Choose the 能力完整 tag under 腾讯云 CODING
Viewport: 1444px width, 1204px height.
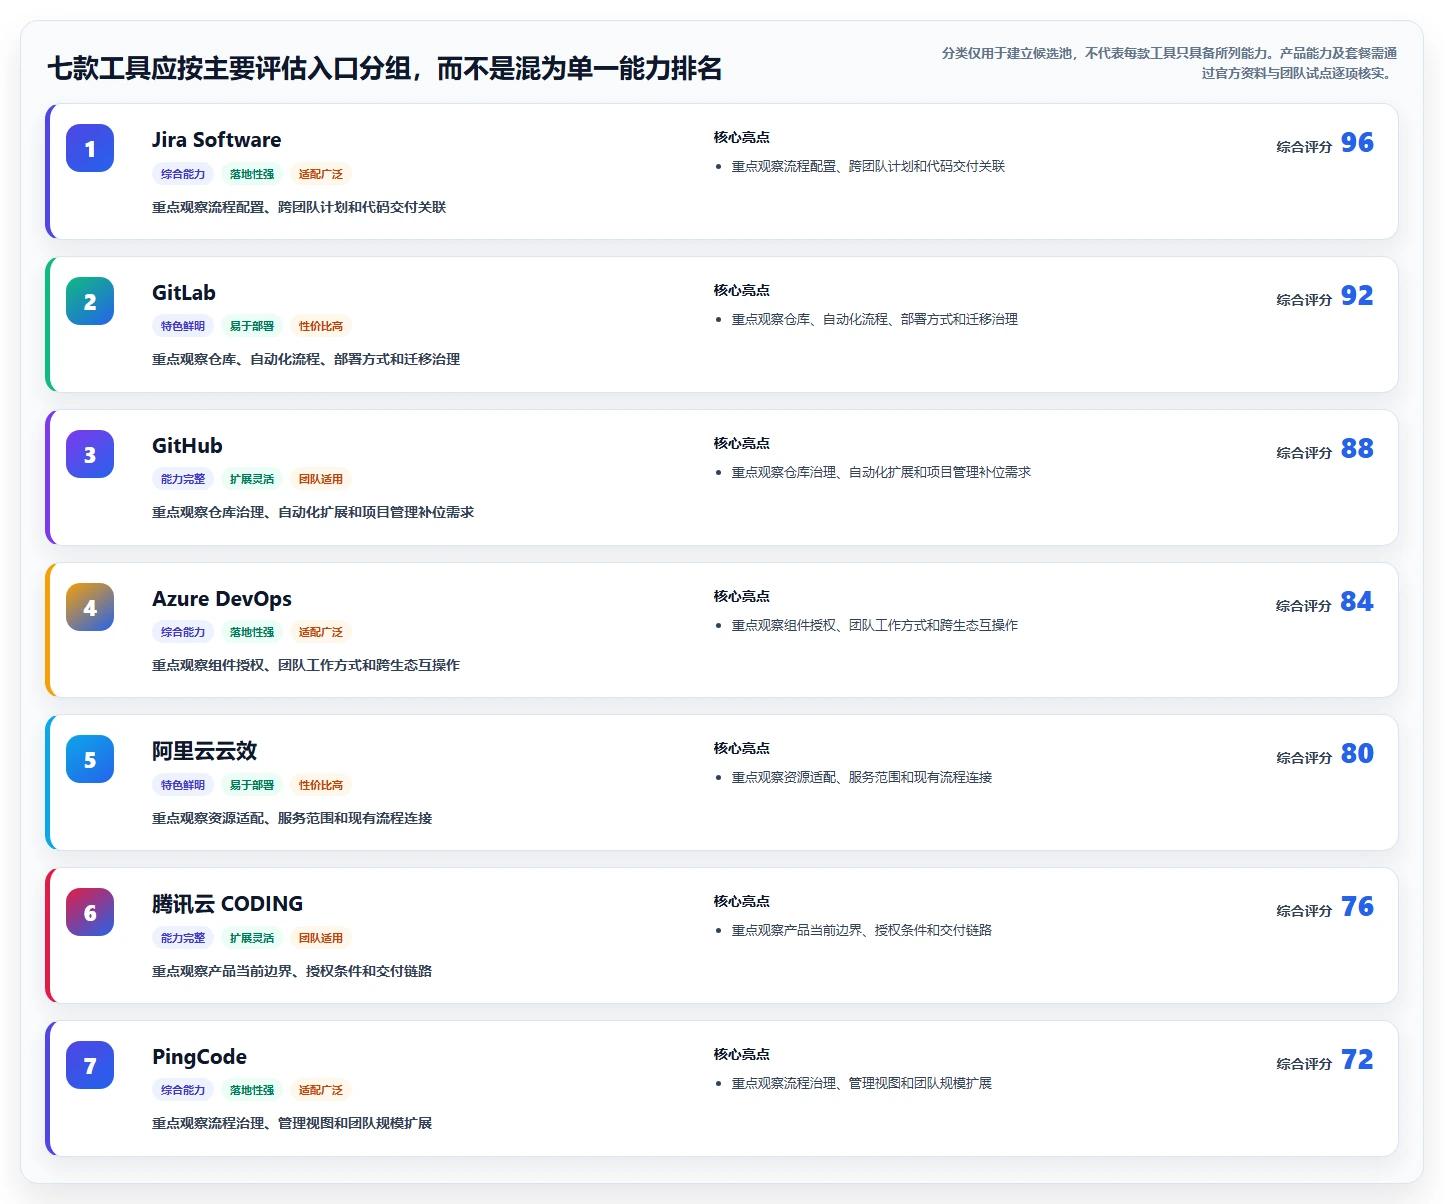pos(183,938)
